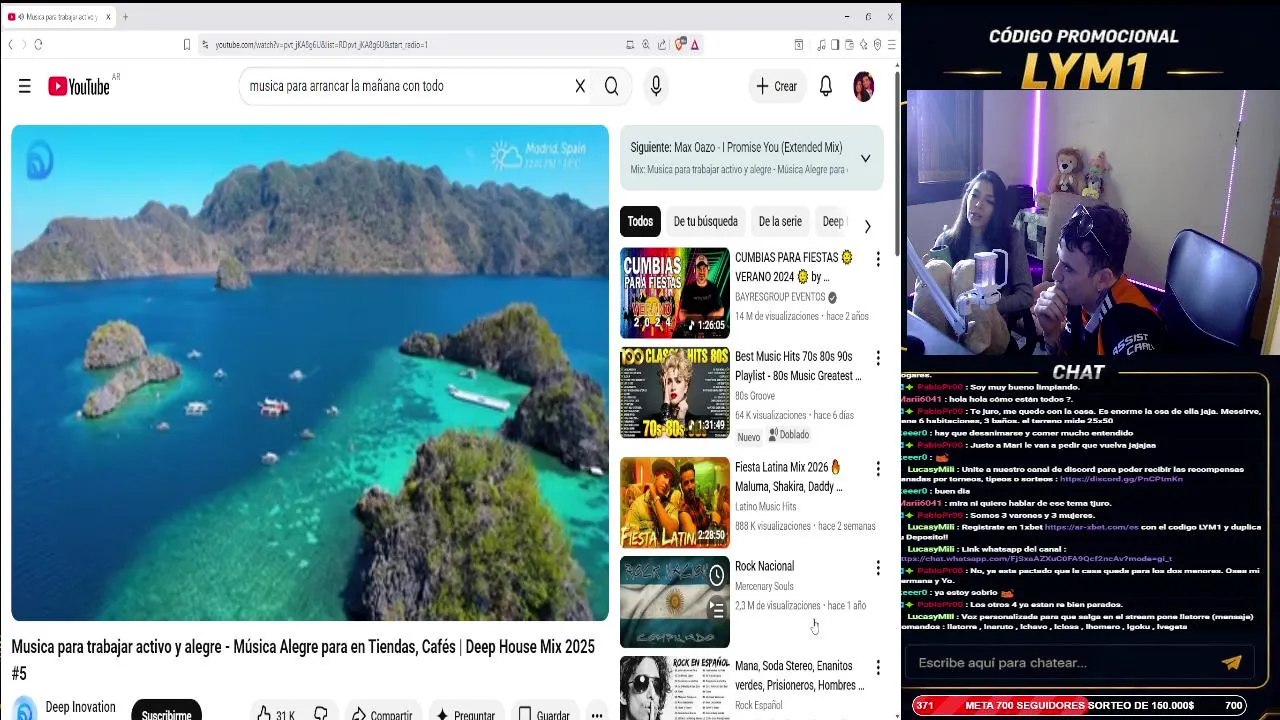Go back with browser back arrow
Screen dimensions: 1280x720
point(11,45)
